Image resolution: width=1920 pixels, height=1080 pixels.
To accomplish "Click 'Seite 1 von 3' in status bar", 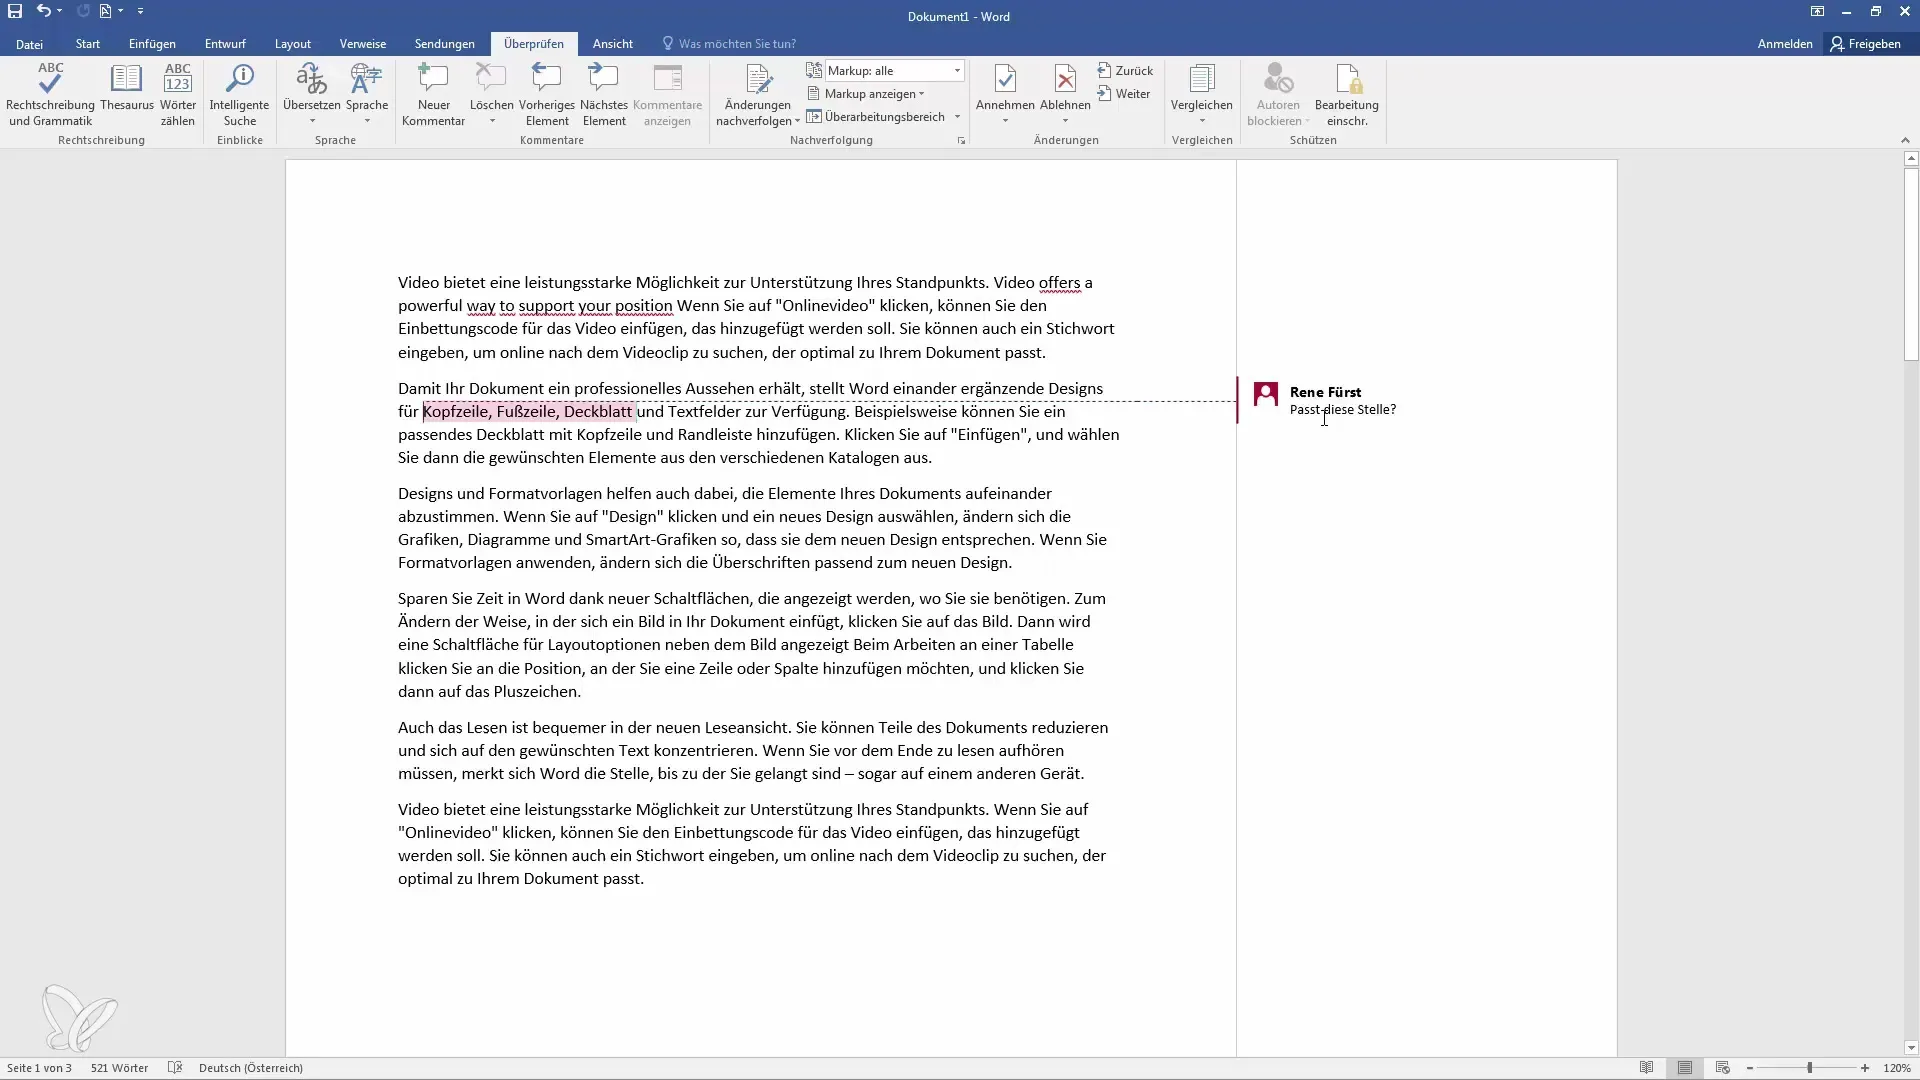I will [39, 1068].
